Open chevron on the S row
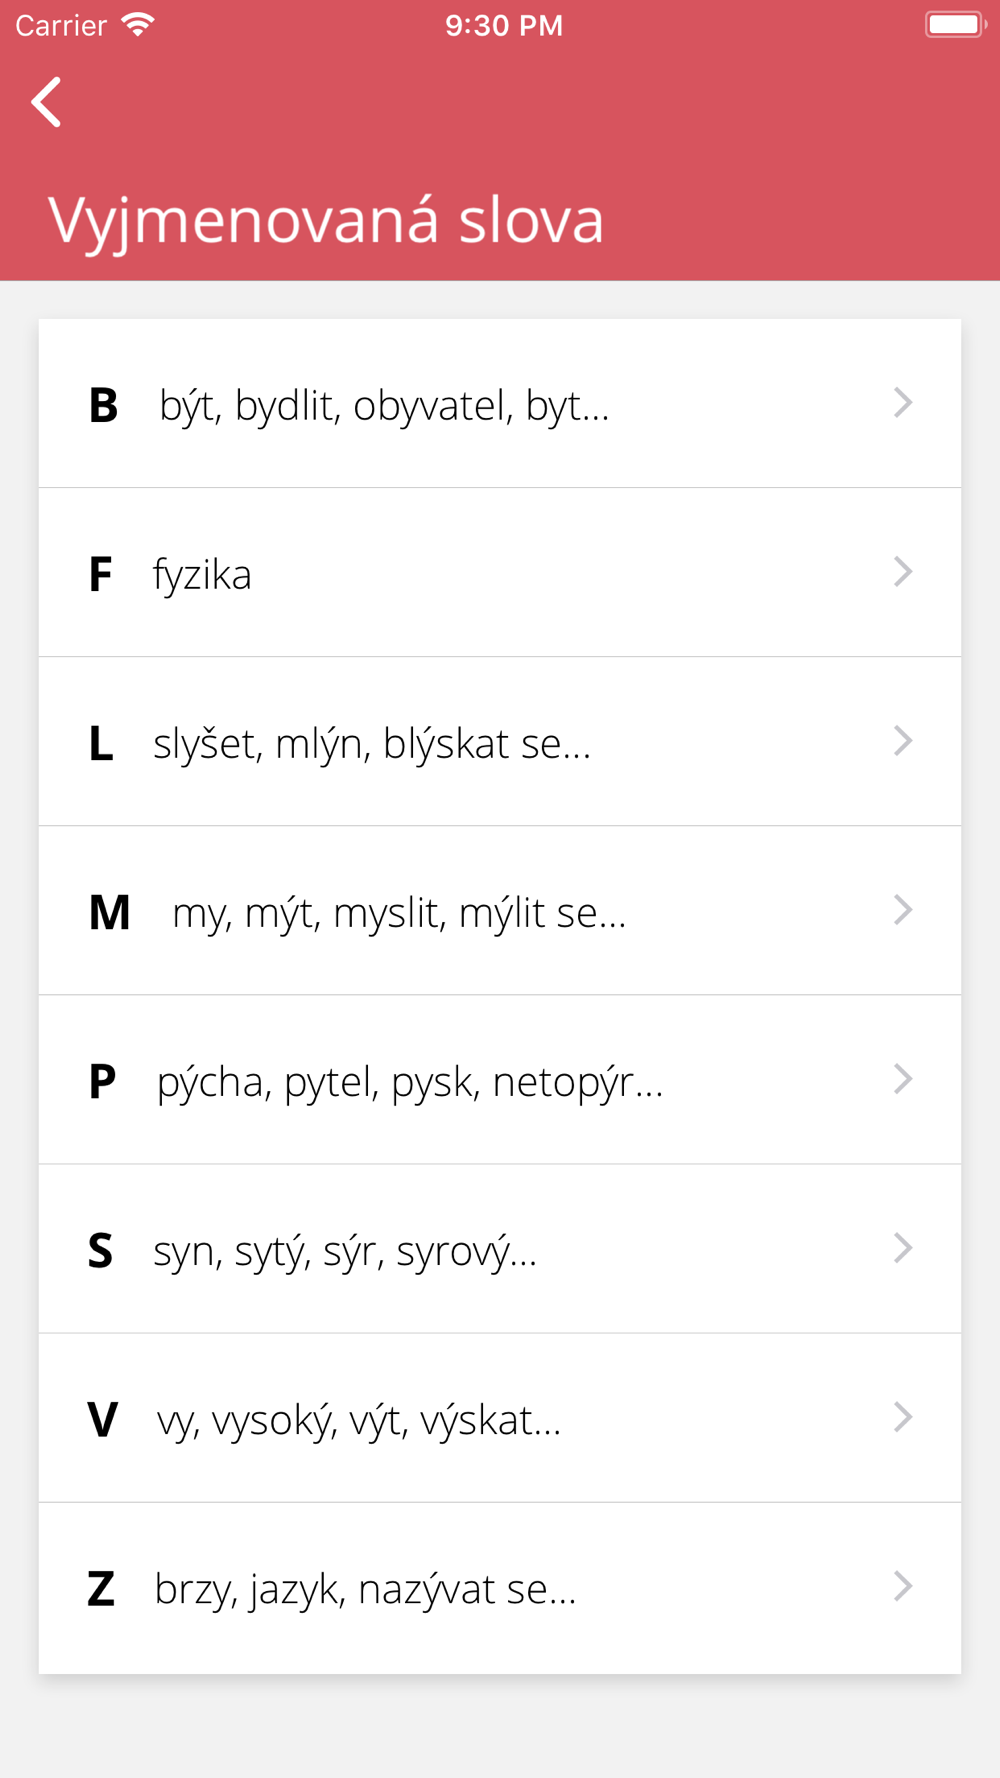 point(903,1248)
